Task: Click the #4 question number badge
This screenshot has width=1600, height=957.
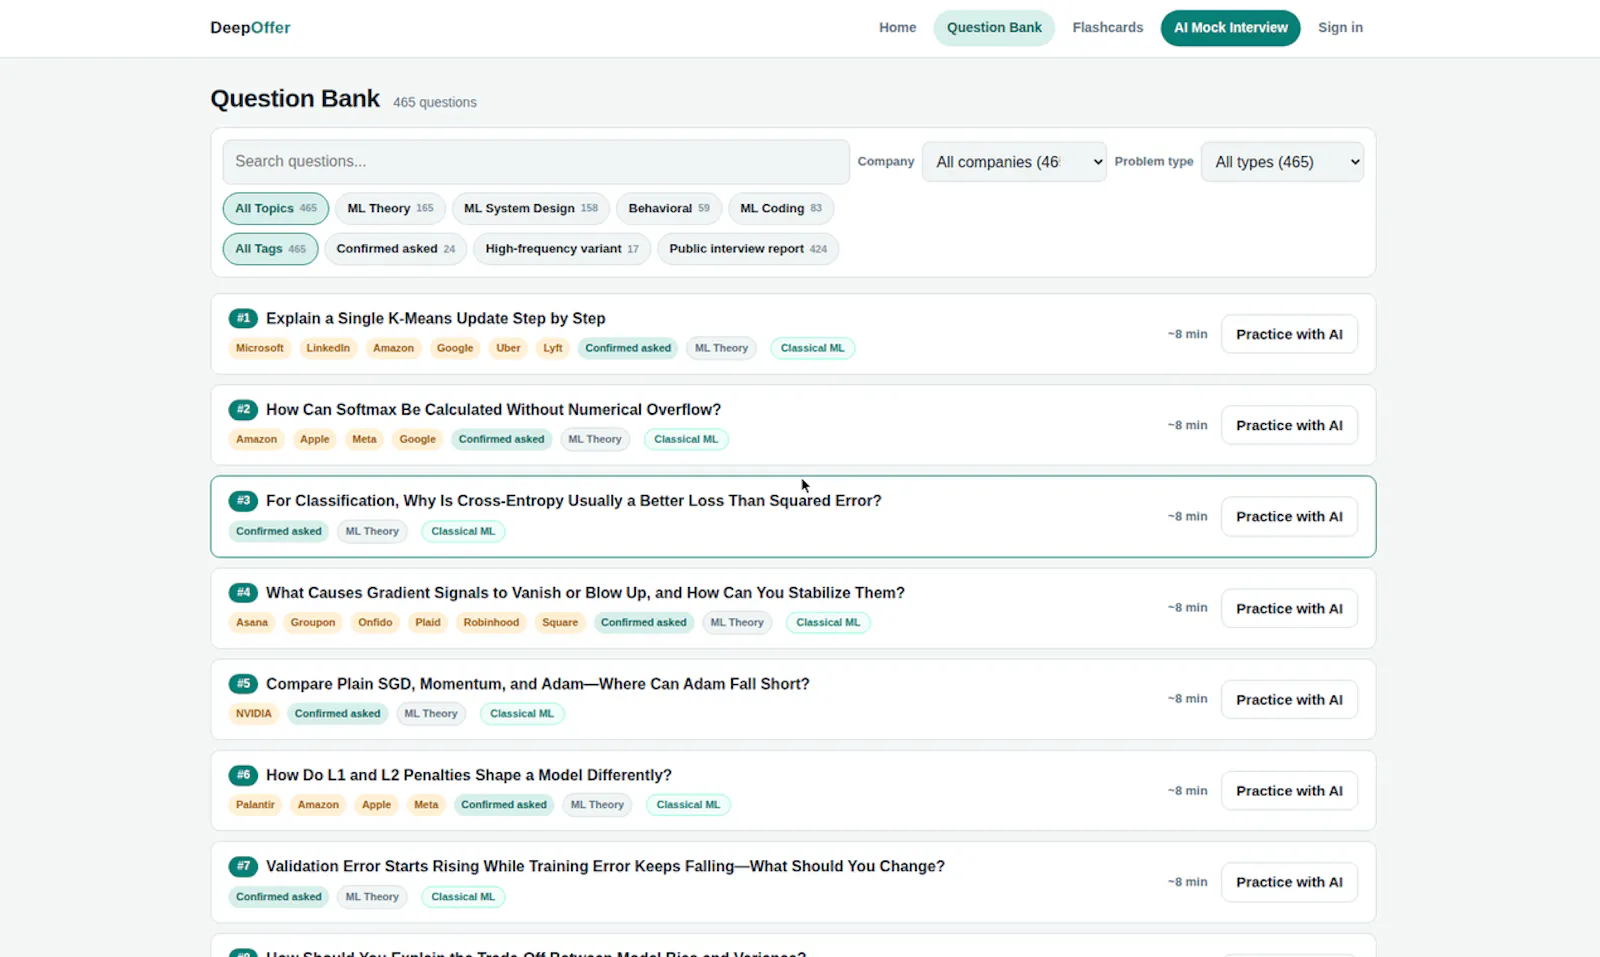Action: coord(243,592)
